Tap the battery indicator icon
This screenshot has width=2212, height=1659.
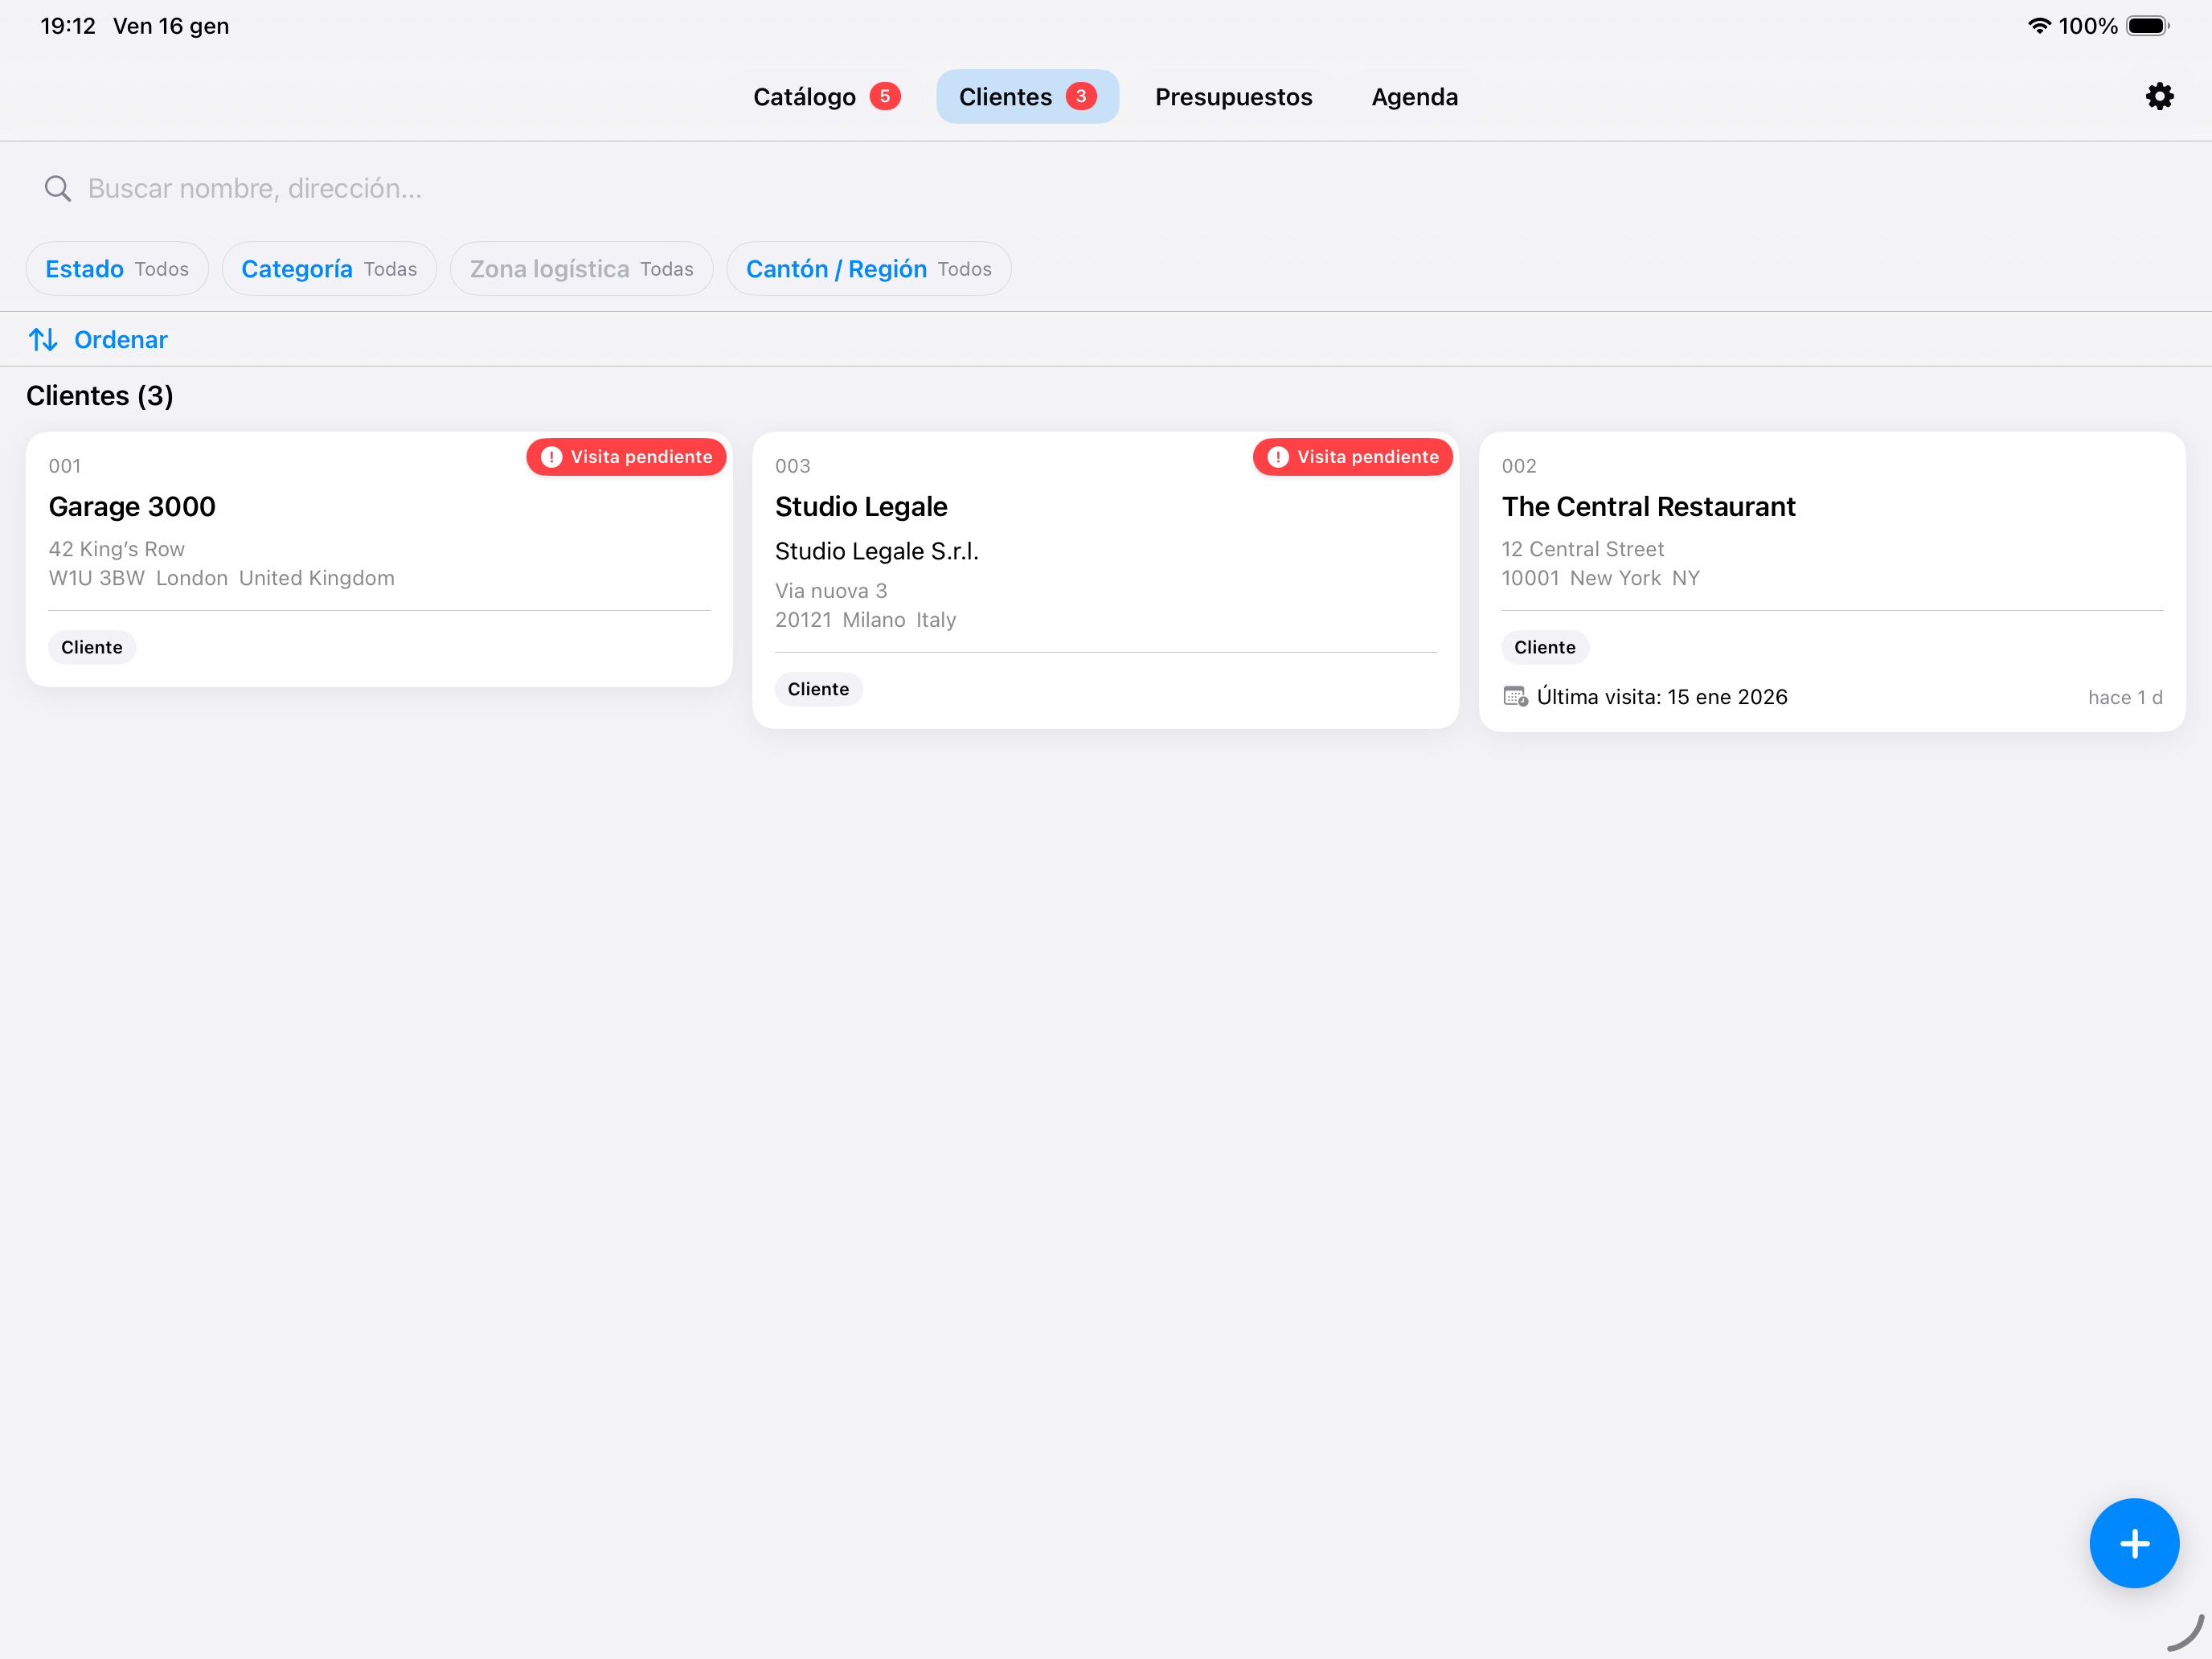pyautogui.click(x=2147, y=26)
